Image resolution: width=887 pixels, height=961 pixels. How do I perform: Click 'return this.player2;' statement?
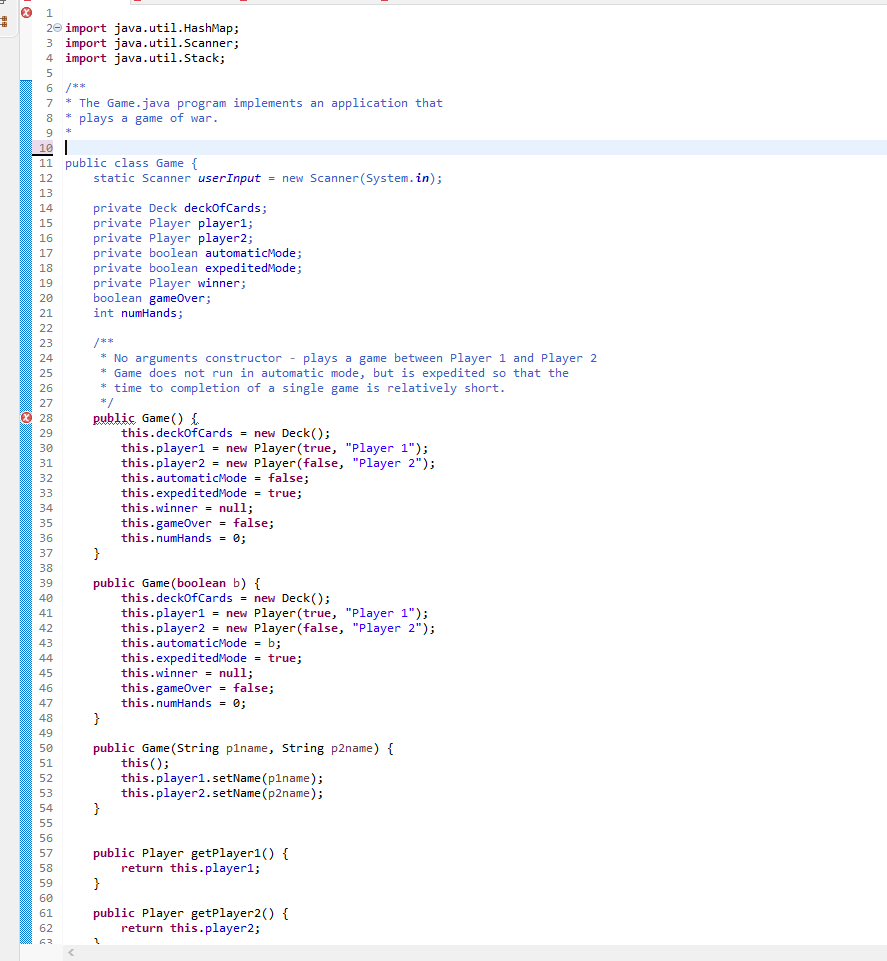pyautogui.click(x=191, y=929)
